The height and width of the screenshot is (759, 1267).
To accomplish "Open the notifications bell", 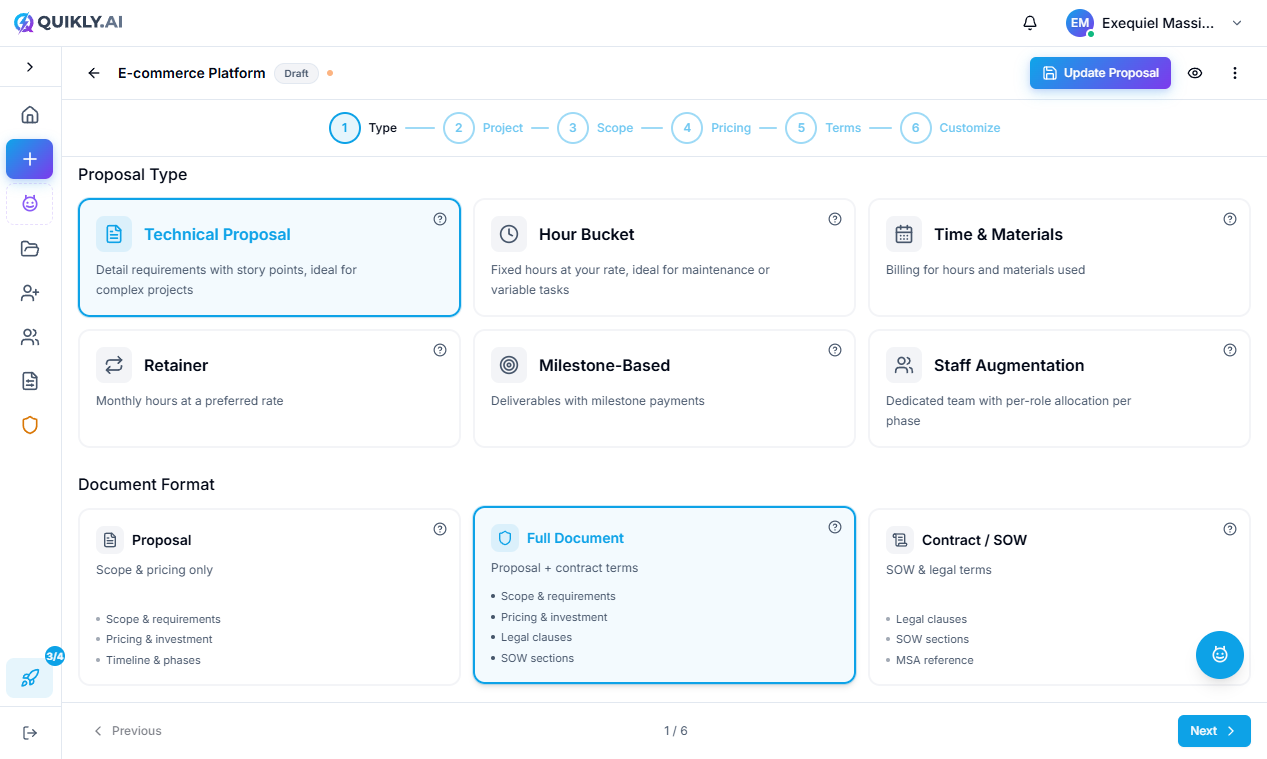I will click(1030, 23).
